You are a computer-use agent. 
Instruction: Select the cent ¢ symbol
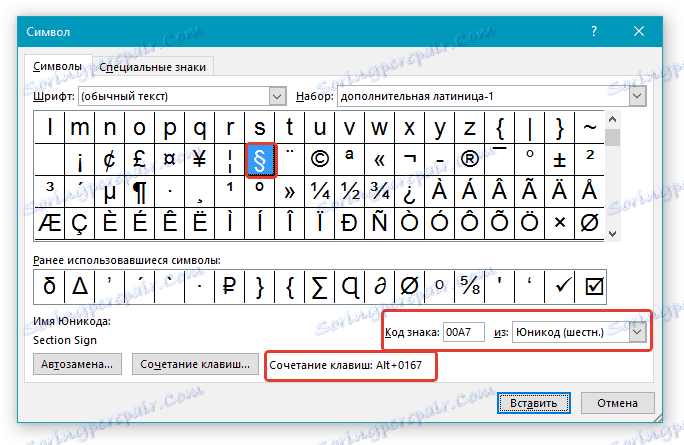pos(109,160)
